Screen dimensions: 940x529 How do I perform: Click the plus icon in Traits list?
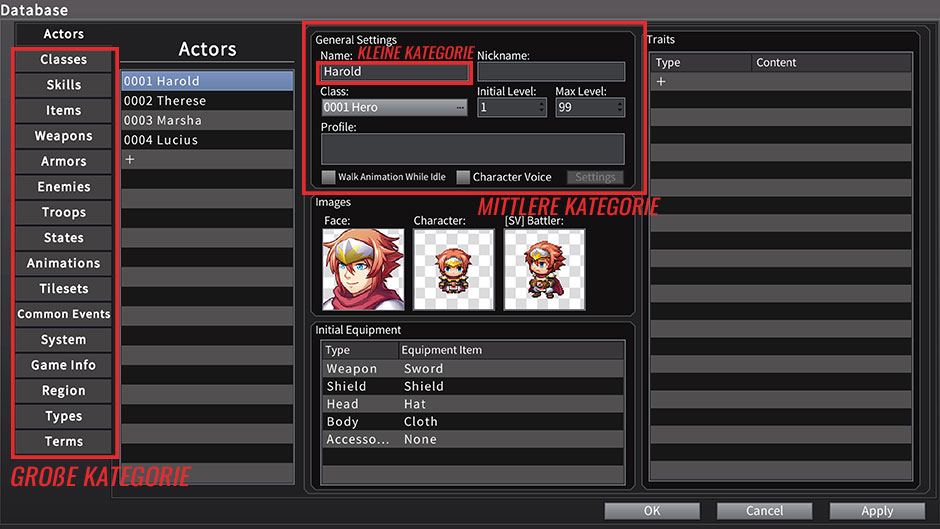[661, 82]
